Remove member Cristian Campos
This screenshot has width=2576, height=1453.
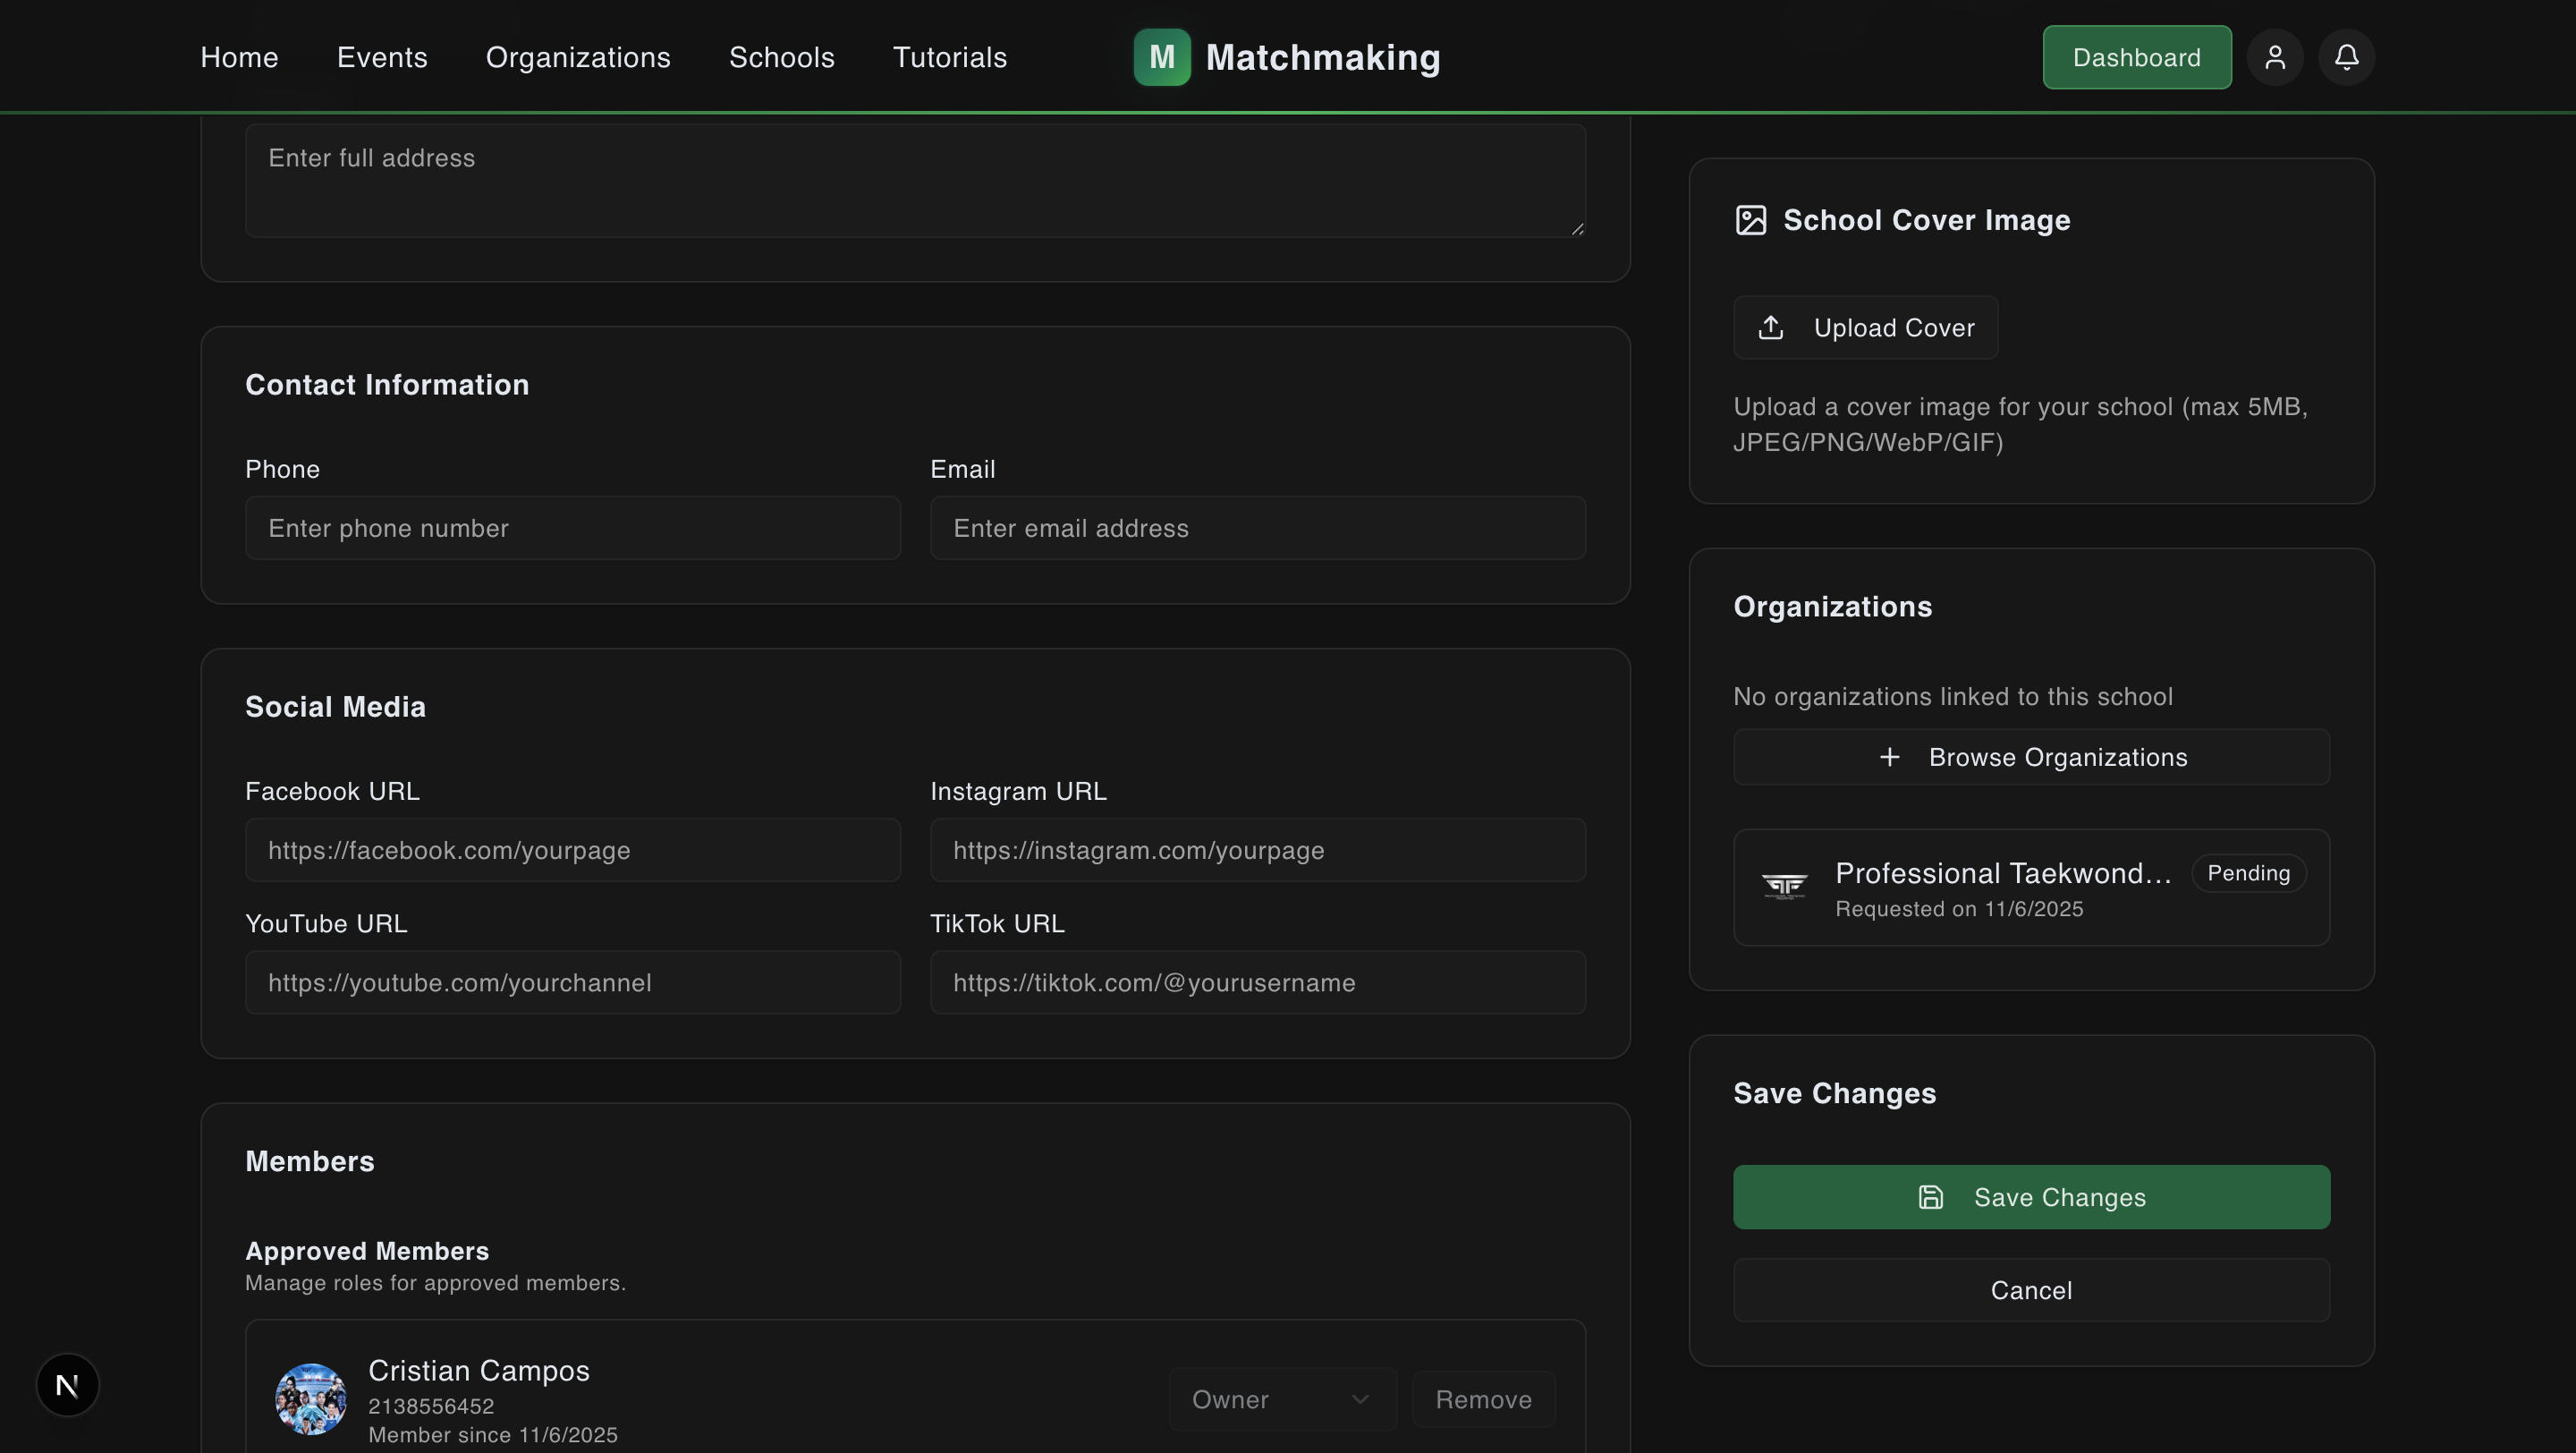[1483, 1399]
